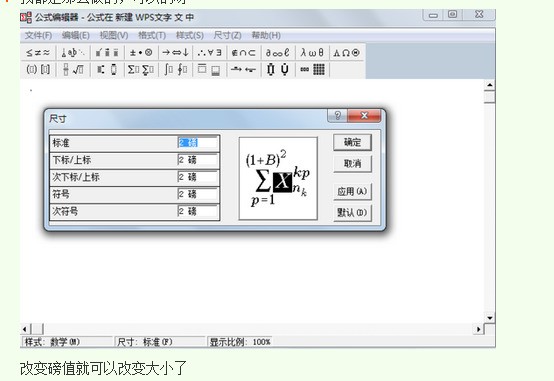Screen dimensions: 554x381
Task: Click the 符号 size input field
Action: click(198, 194)
